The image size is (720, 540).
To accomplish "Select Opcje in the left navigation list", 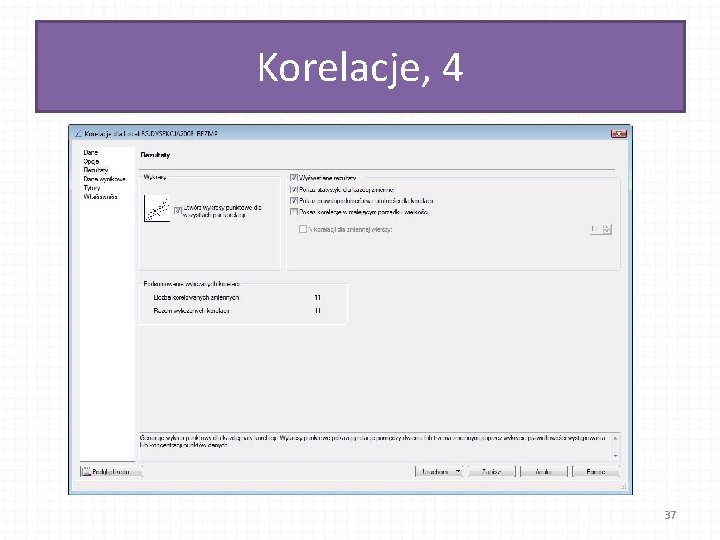I will click(91, 161).
